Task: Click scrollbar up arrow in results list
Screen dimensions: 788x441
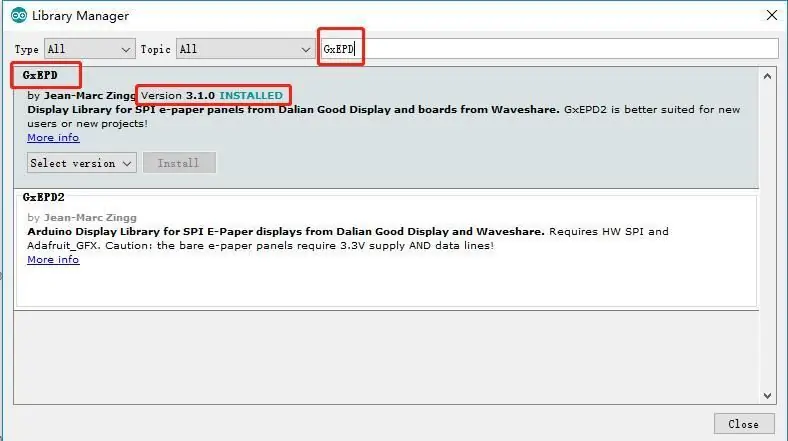Action: 767,77
